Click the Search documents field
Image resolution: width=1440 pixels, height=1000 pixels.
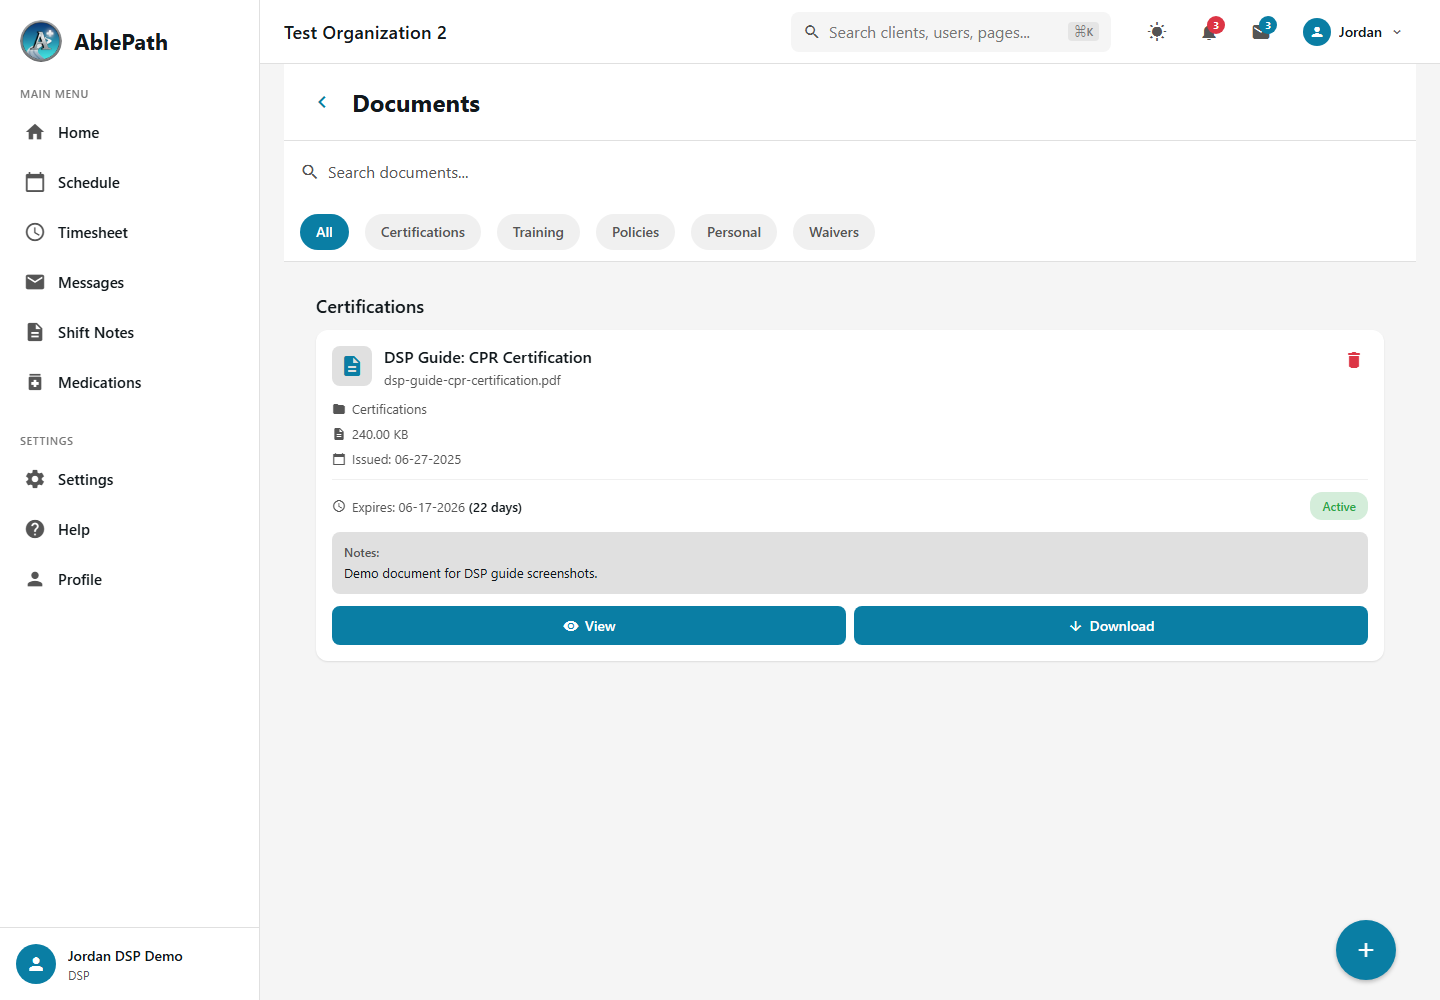850,173
